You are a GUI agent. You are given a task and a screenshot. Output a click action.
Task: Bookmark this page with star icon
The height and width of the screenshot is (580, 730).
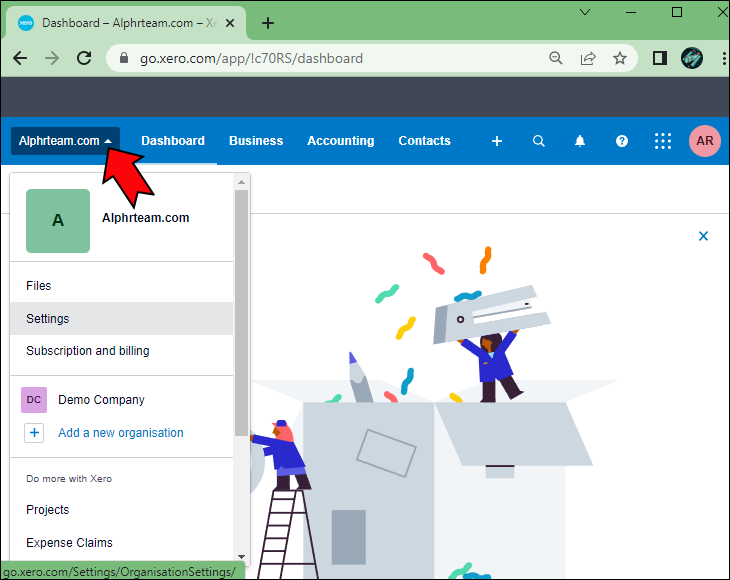620,58
